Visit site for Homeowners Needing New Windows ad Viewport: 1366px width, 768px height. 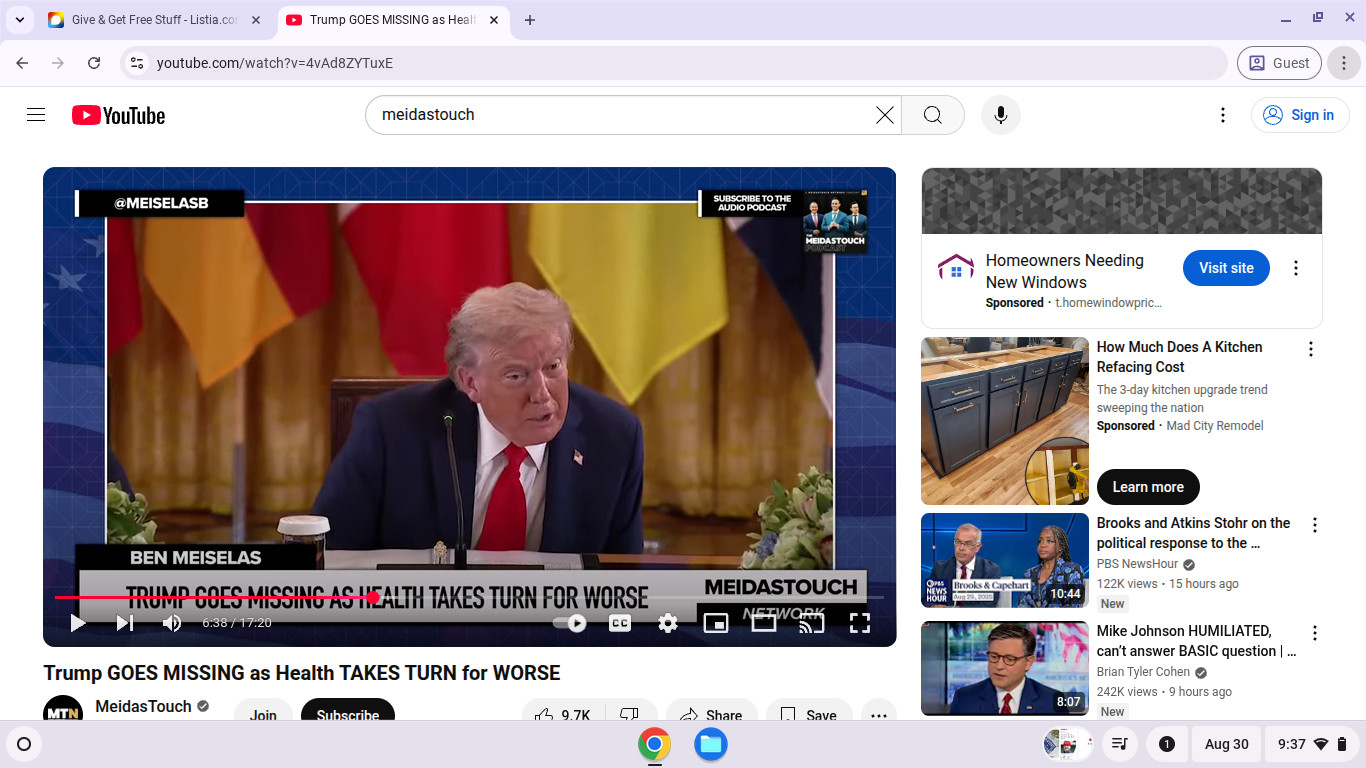(1226, 268)
